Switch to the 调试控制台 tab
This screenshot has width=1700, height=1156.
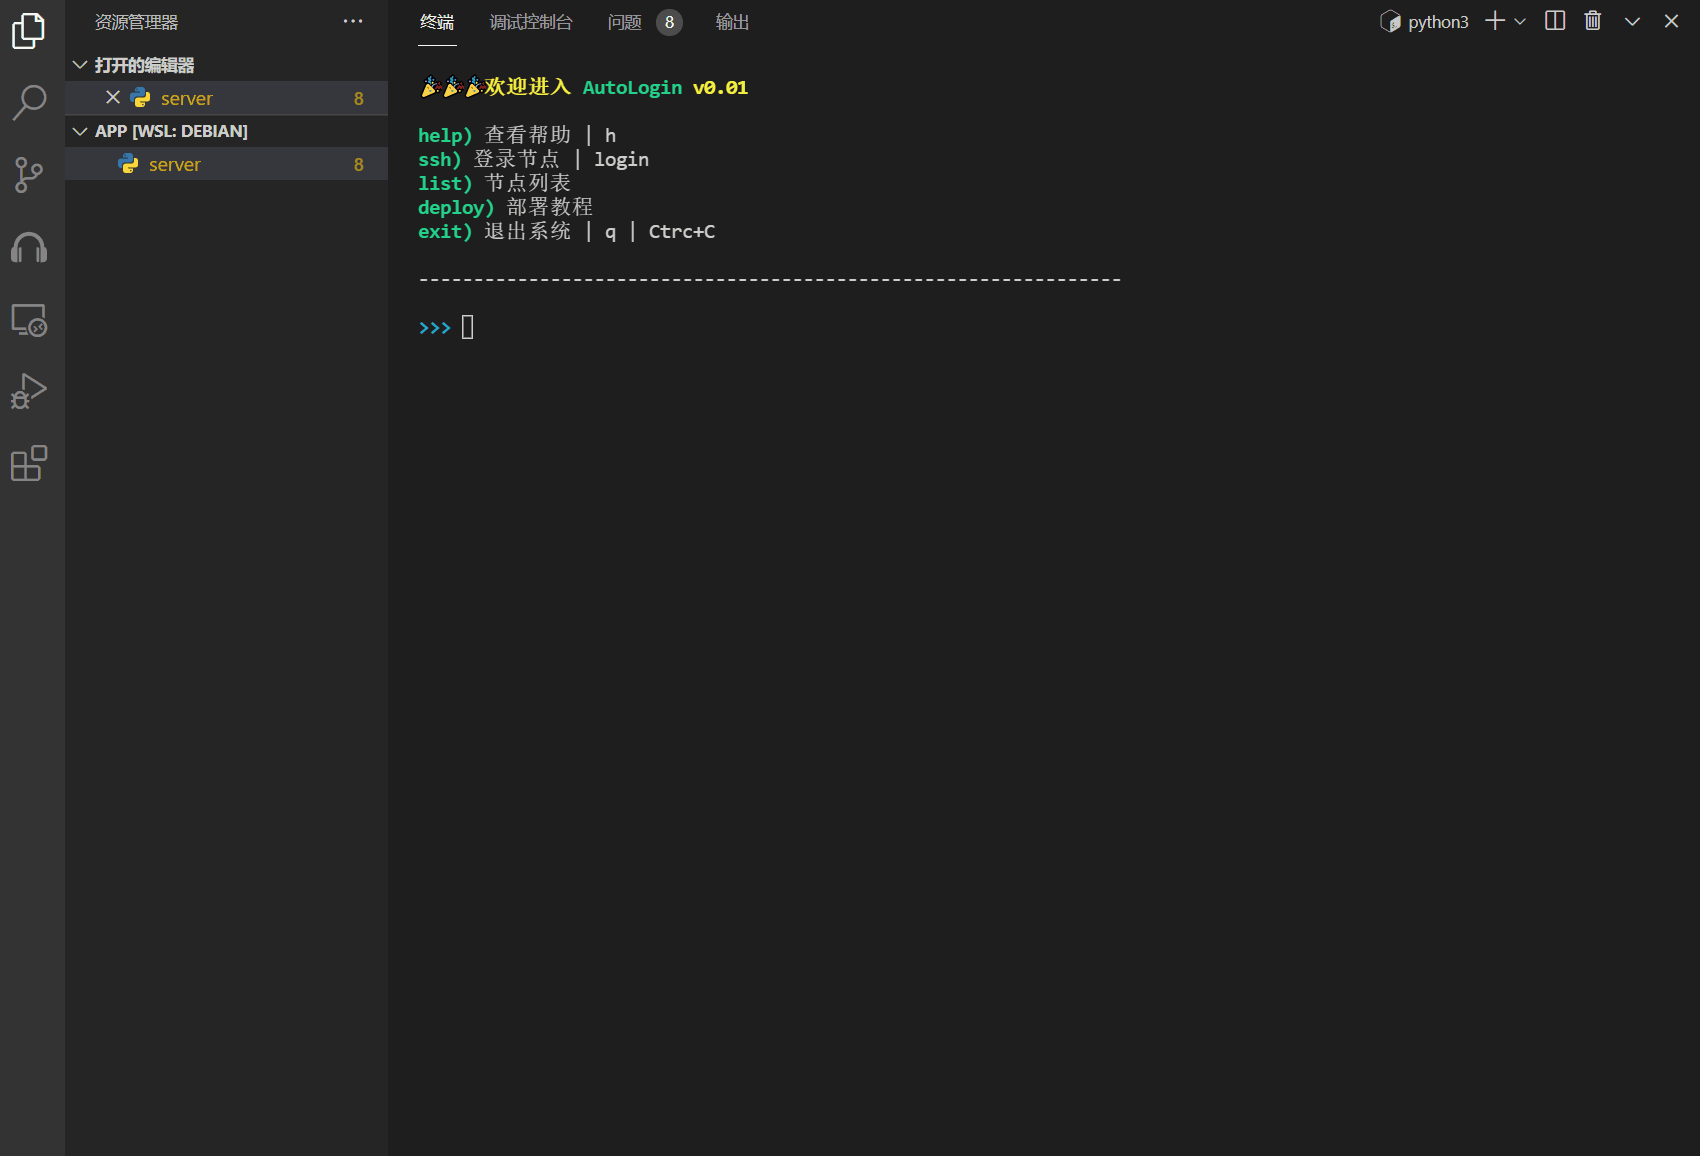pos(531,22)
